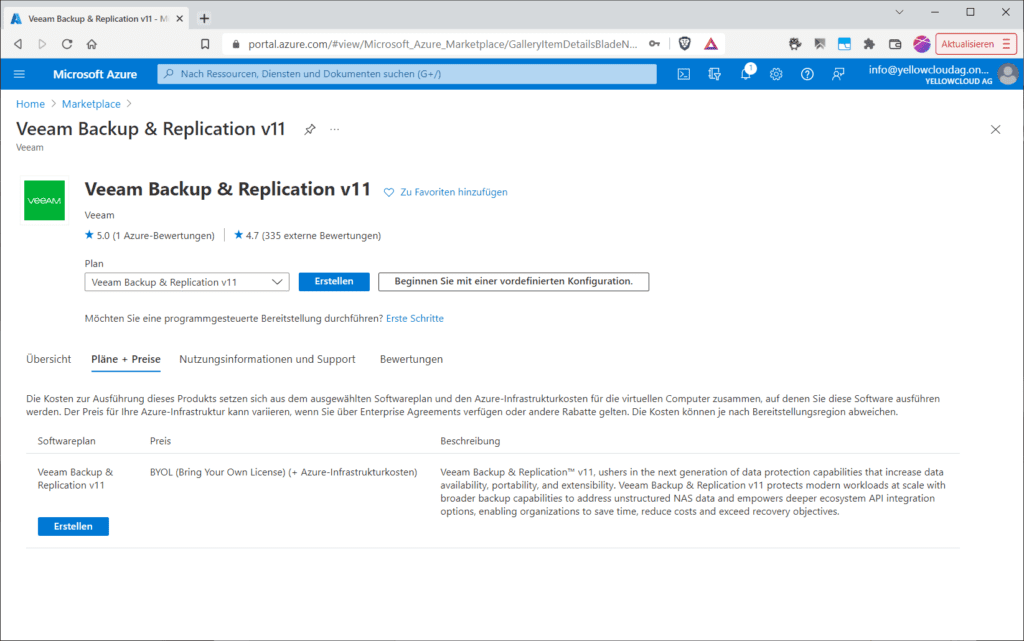This screenshot has width=1024, height=641.
Task: Open the browser extensions puzzle icon
Action: pos(869,44)
